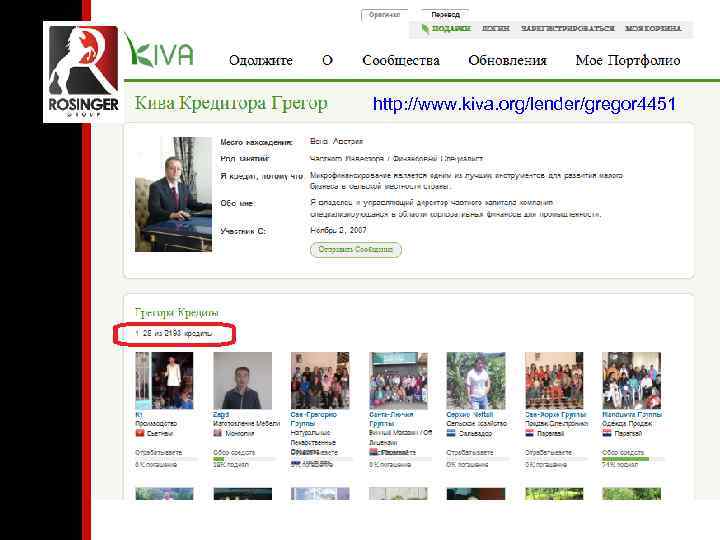720x540 pixels.
Task: Click the Сан-Хорхе Группы name link
Action: 556,415
